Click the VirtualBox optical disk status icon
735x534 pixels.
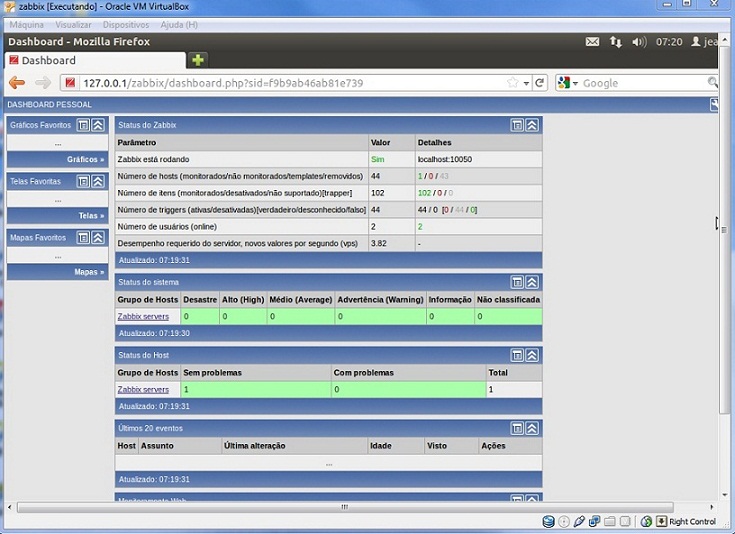point(564,521)
